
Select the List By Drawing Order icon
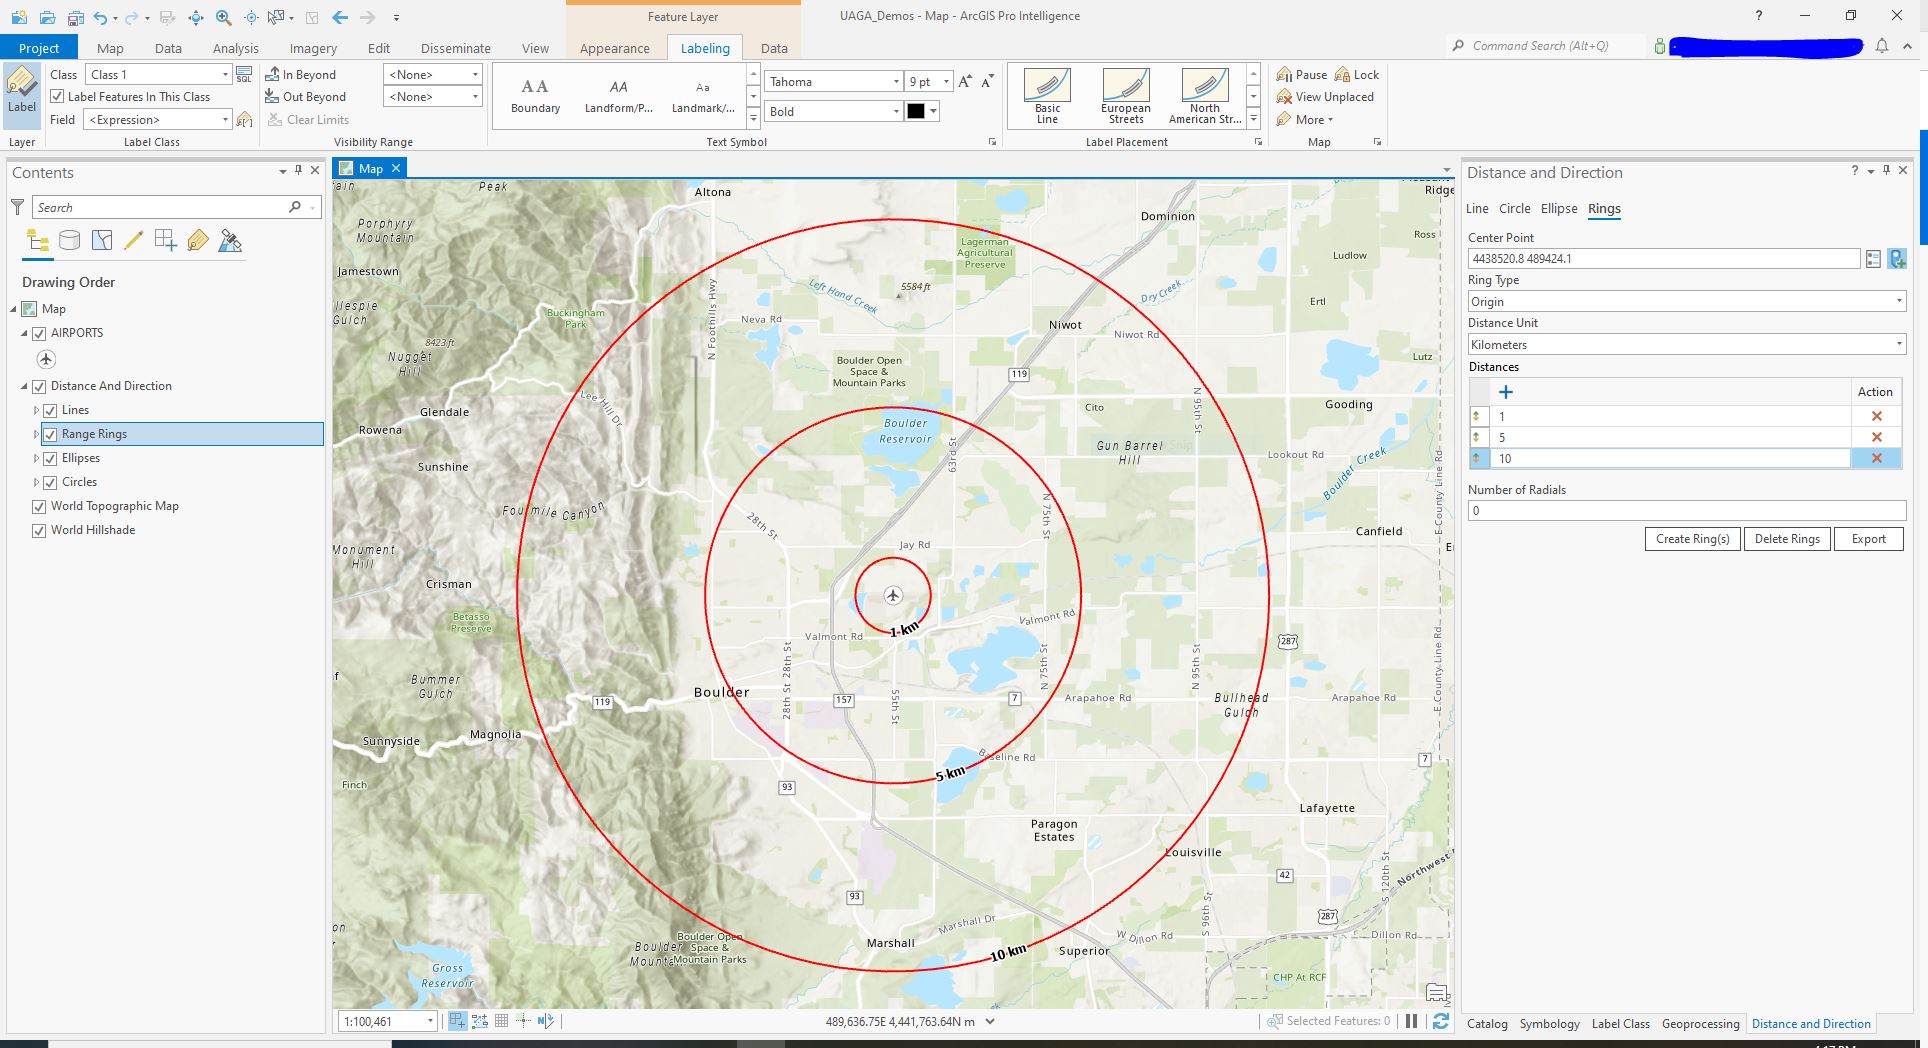click(x=37, y=240)
